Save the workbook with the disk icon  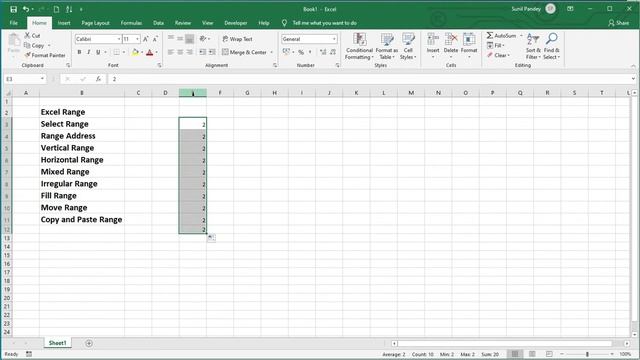(x=13, y=9)
